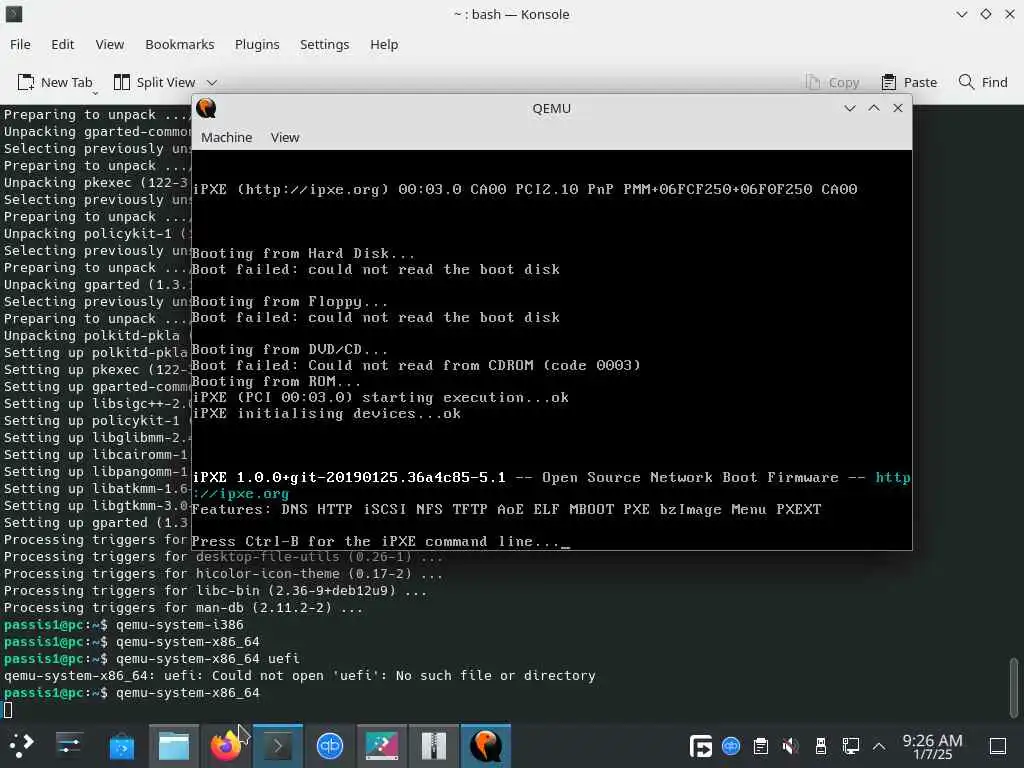Open network connections tray icon
The height and width of the screenshot is (768, 1024).
tap(850, 746)
